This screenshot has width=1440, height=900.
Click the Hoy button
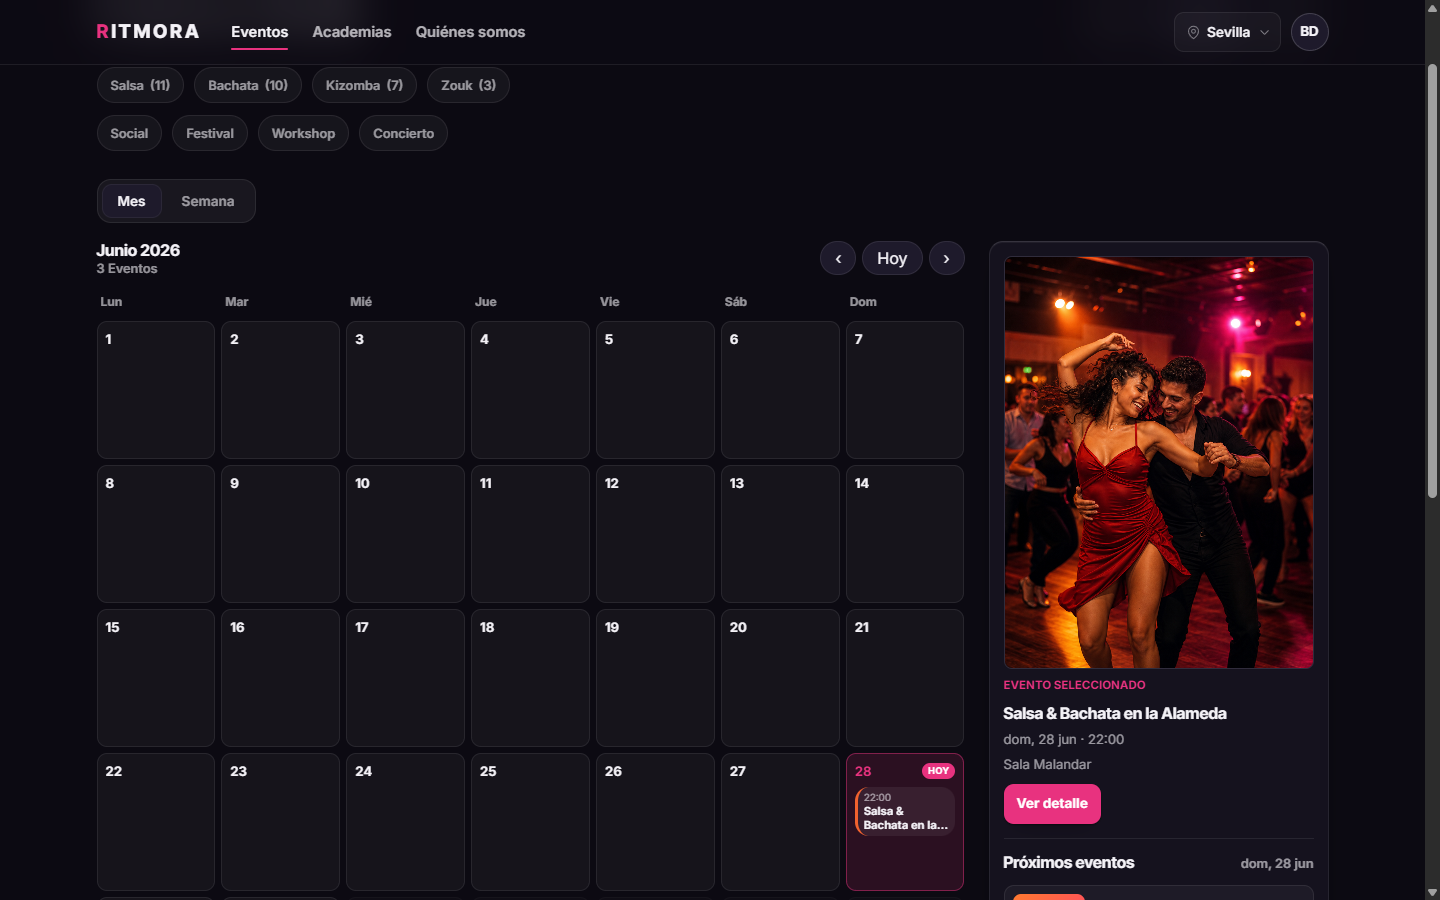(x=892, y=258)
